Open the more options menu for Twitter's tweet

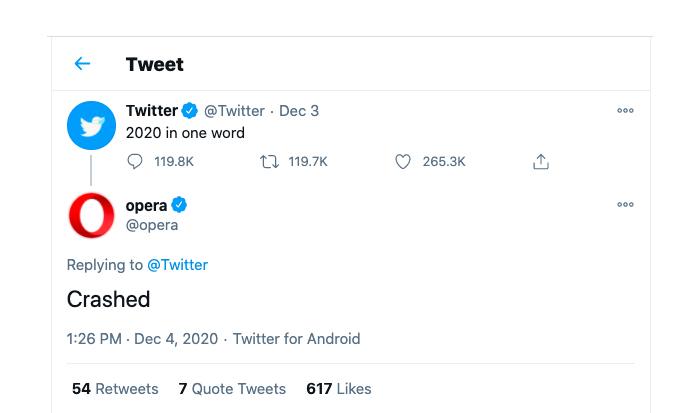(x=625, y=110)
